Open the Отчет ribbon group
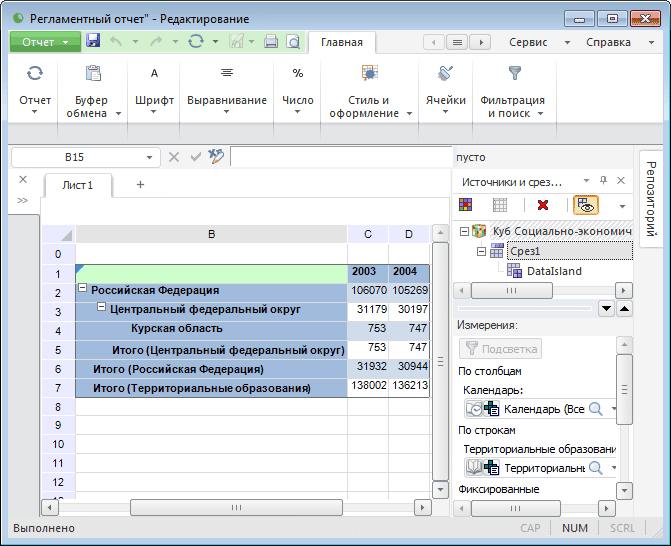 point(35,92)
